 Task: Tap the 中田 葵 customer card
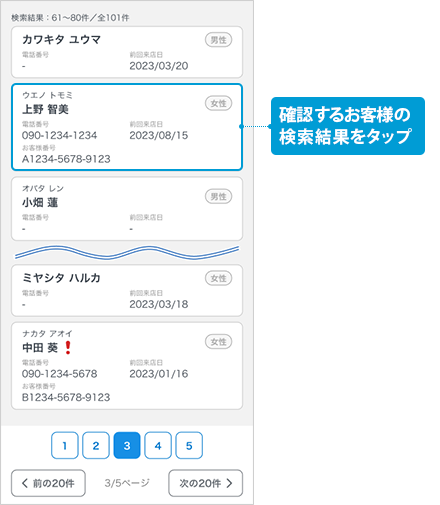click(x=127, y=366)
